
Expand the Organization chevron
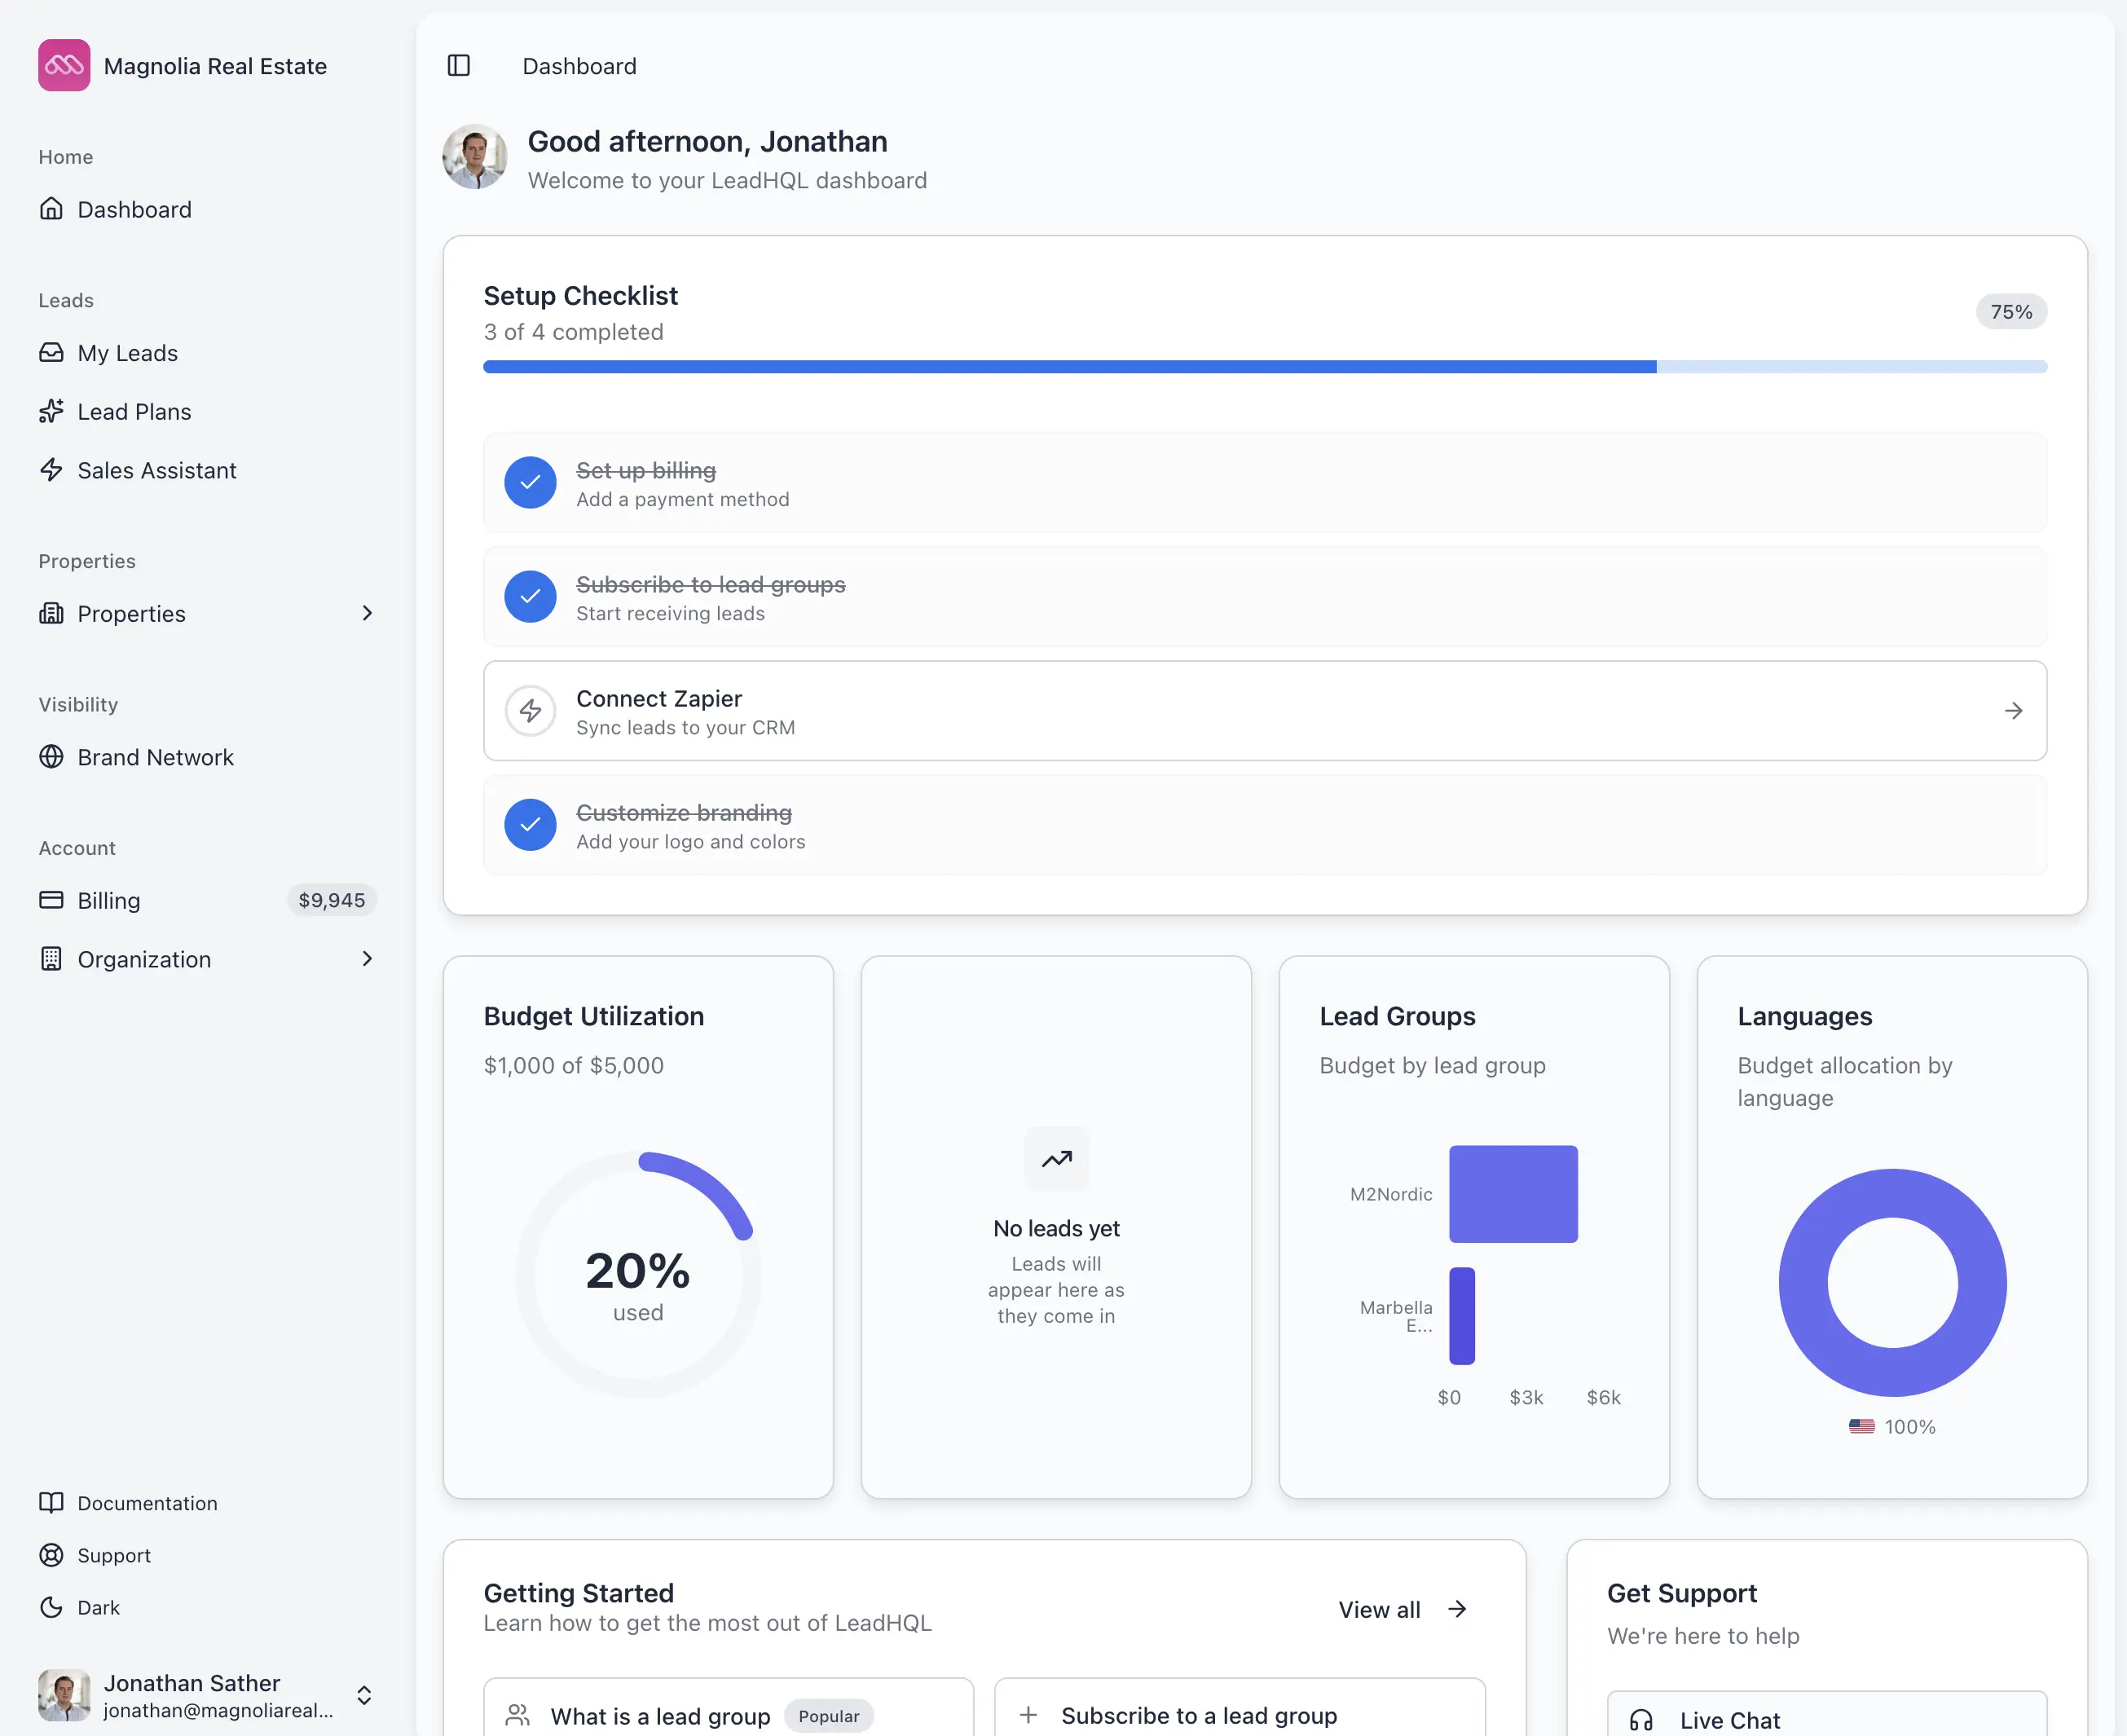[367, 958]
